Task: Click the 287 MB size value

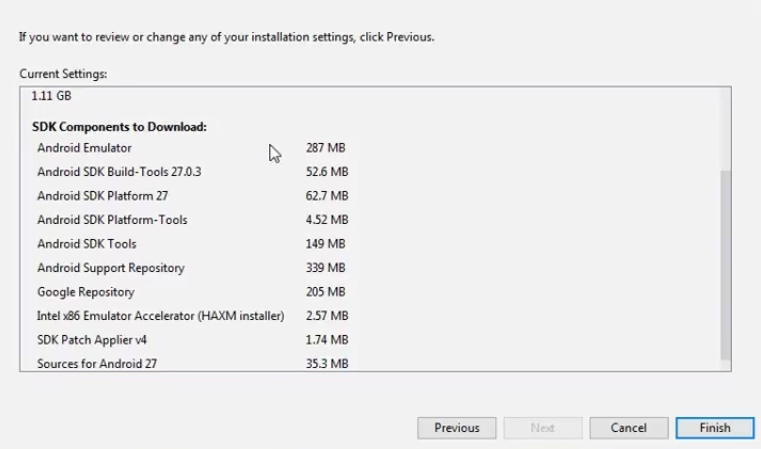Action: (x=325, y=148)
